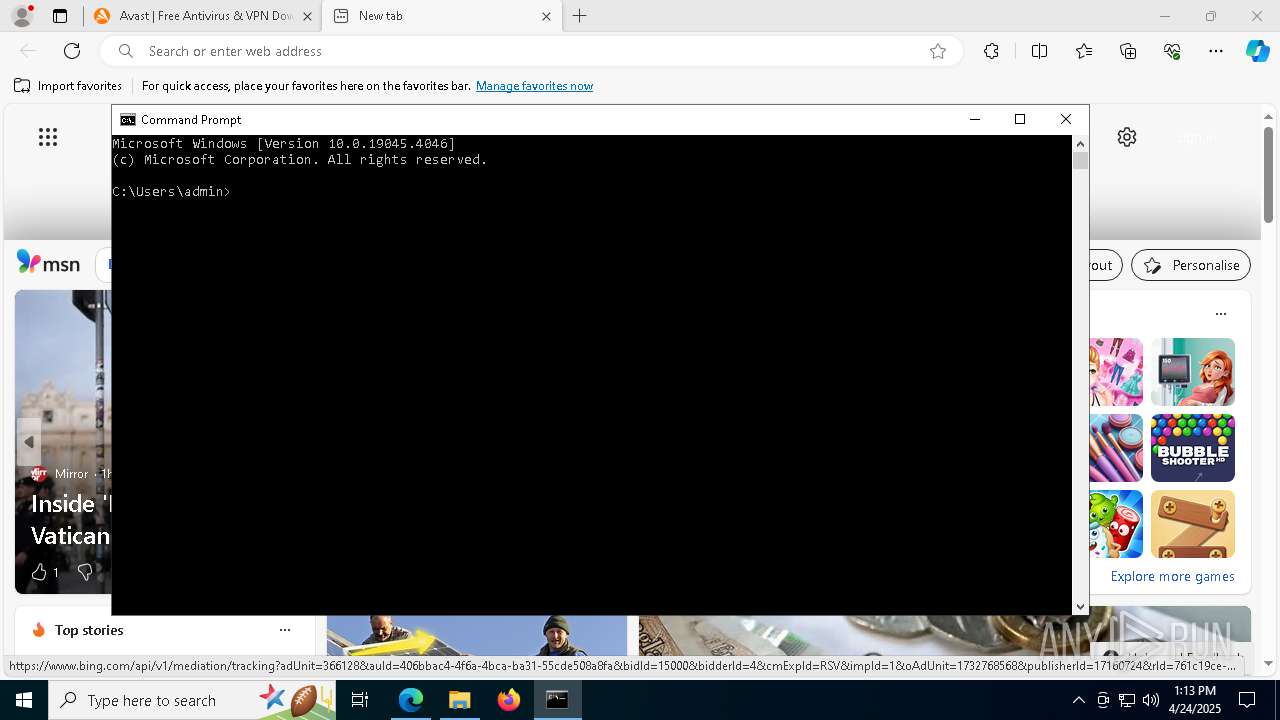The width and height of the screenshot is (1280, 720).
Task: Open the Edge profile icon
Action: 22,16
